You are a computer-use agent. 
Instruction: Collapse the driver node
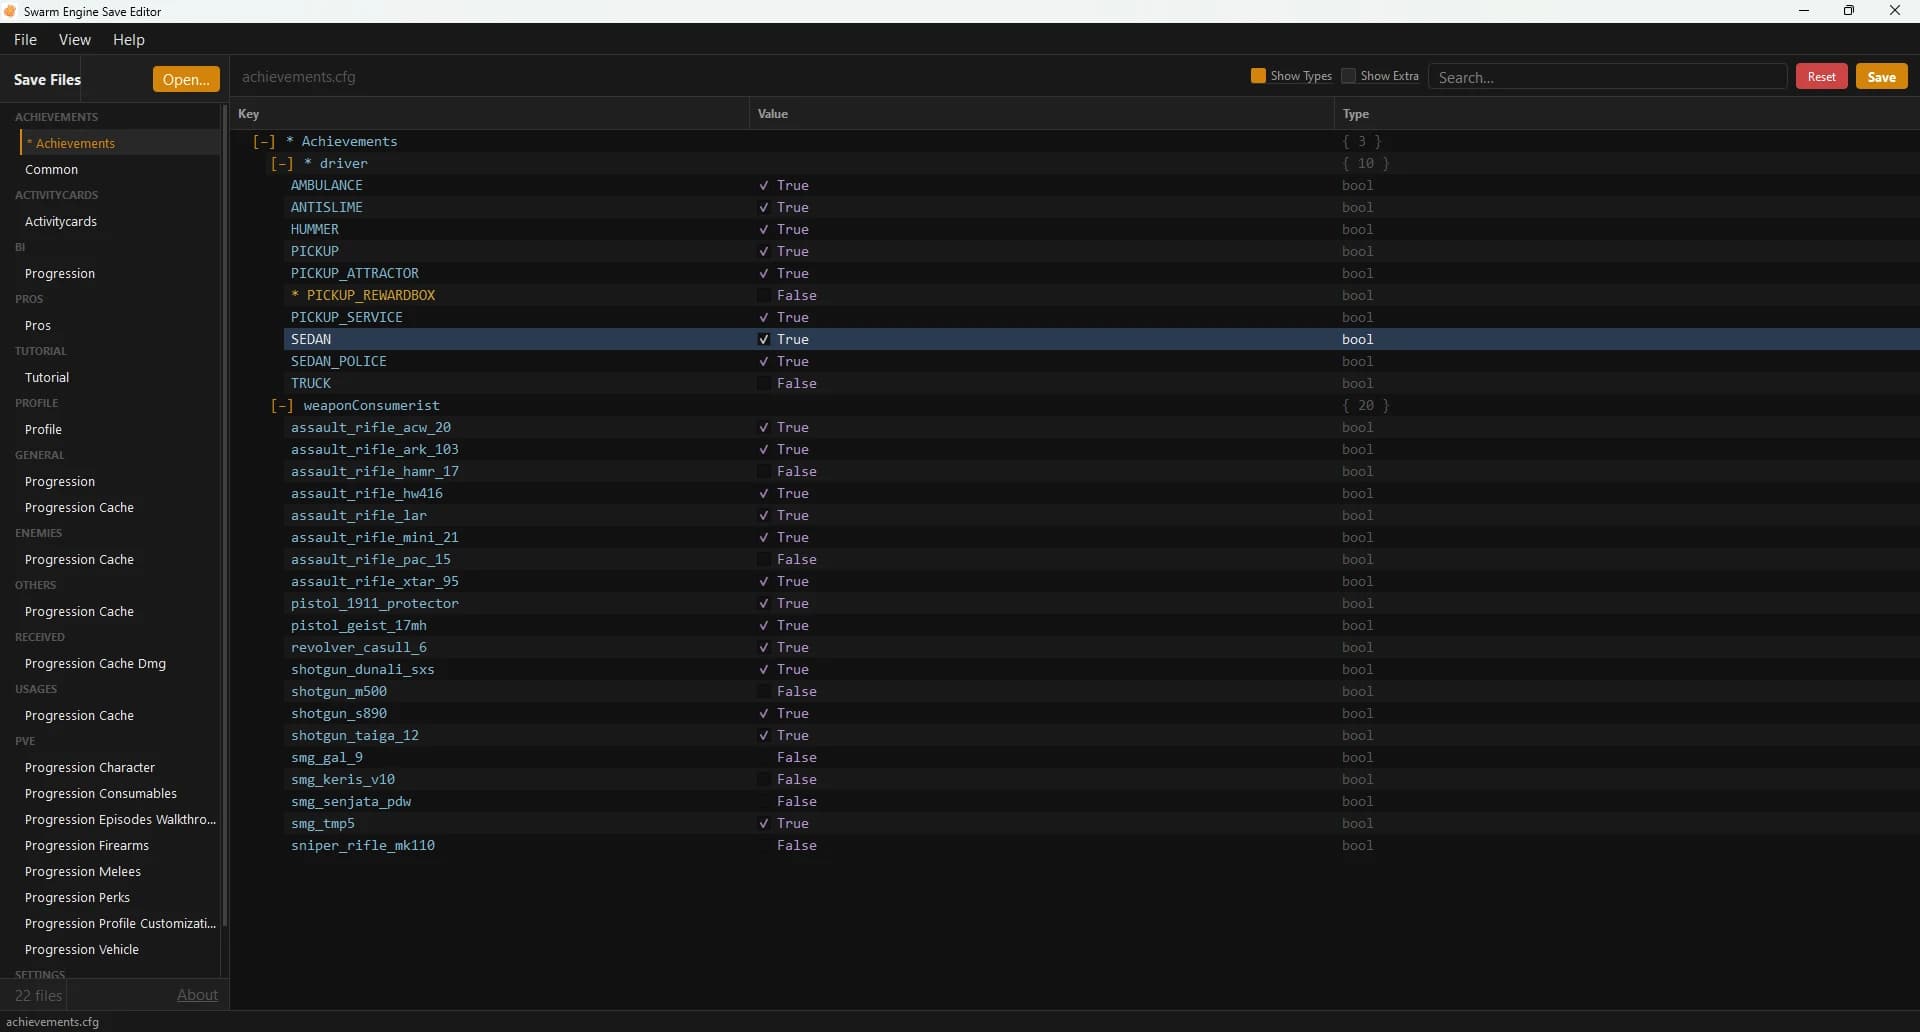(x=282, y=163)
